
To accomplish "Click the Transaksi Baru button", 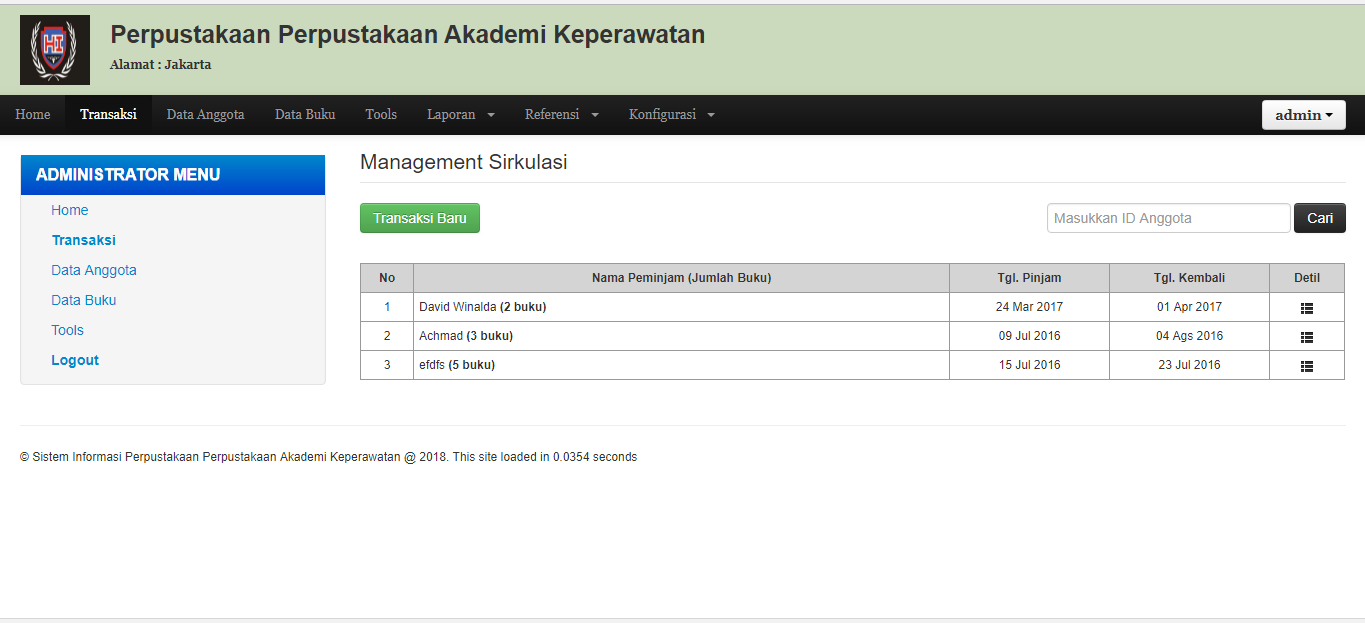I will click(419, 217).
